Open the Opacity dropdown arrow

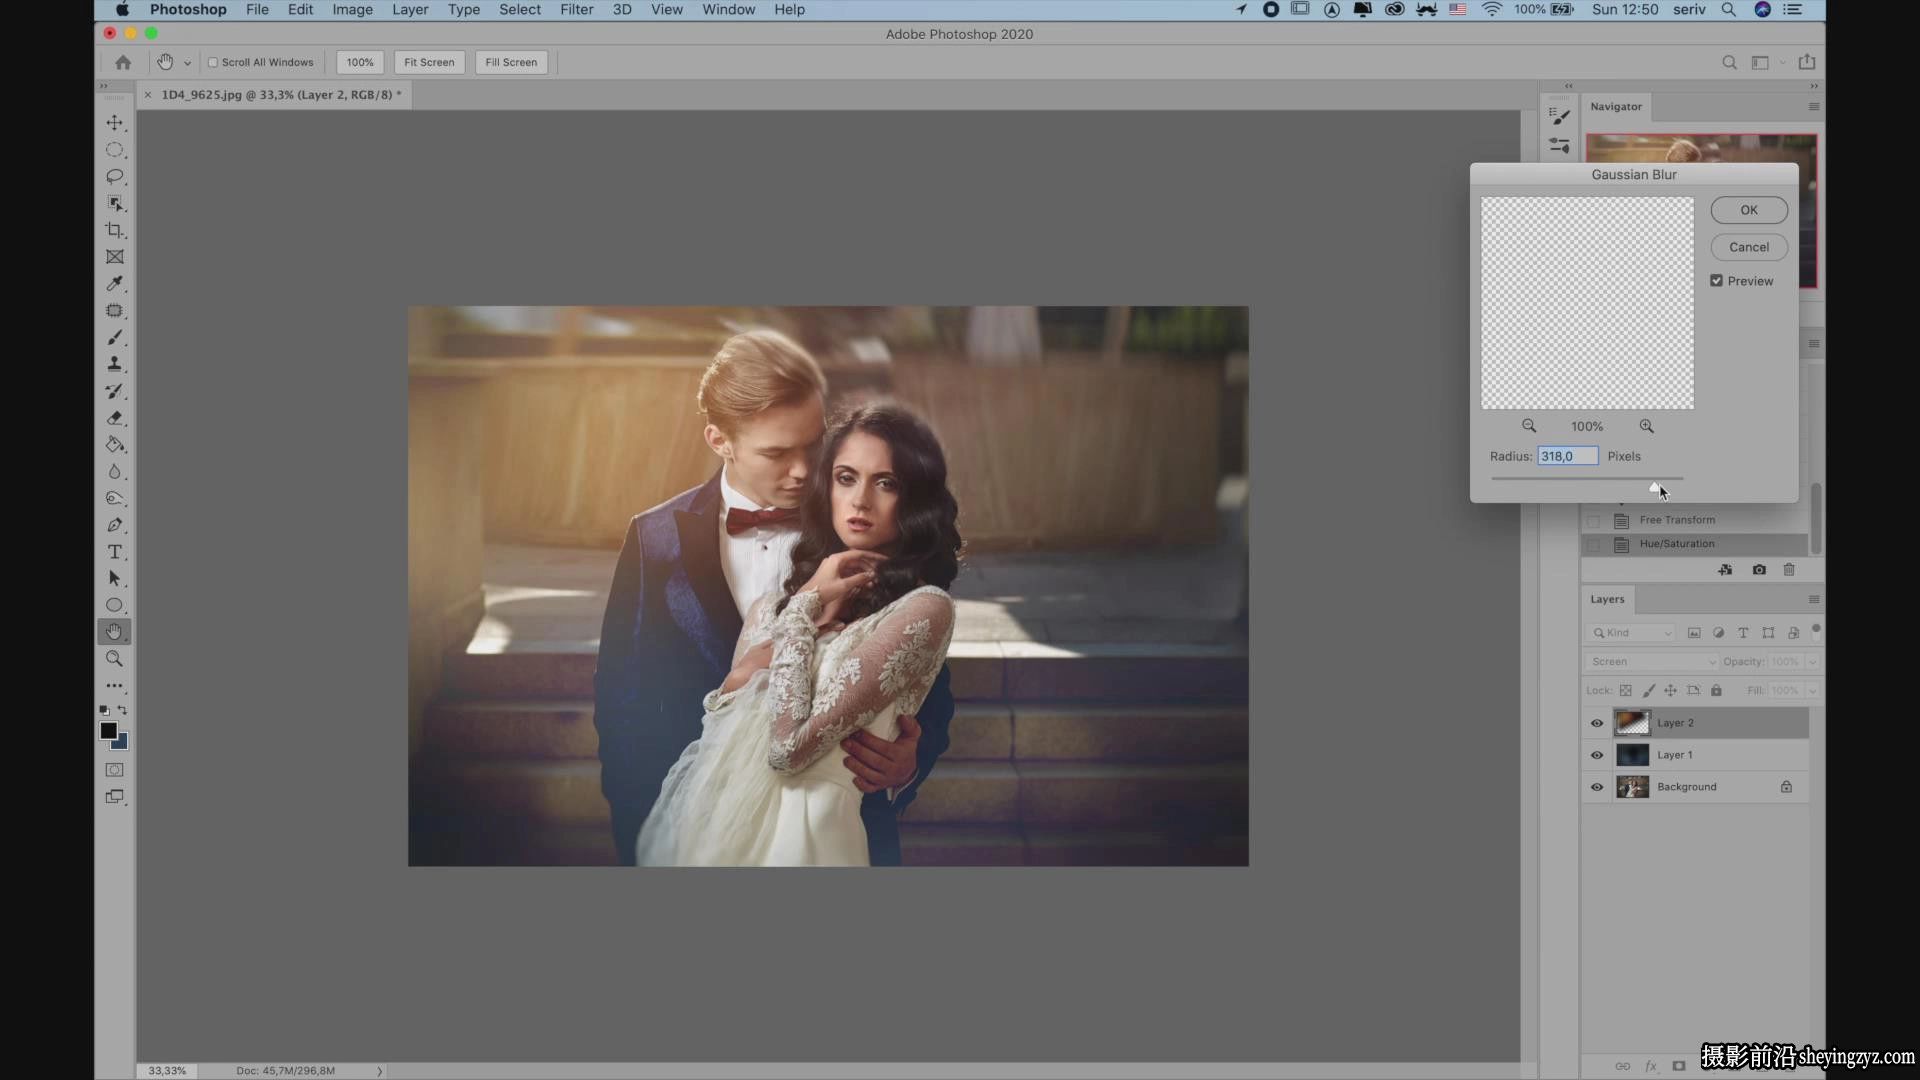(x=1811, y=662)
